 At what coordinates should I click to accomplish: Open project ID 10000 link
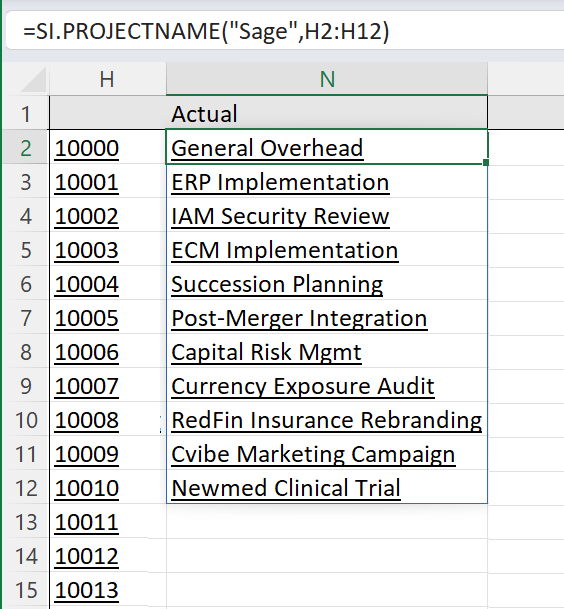pos(86,148)
